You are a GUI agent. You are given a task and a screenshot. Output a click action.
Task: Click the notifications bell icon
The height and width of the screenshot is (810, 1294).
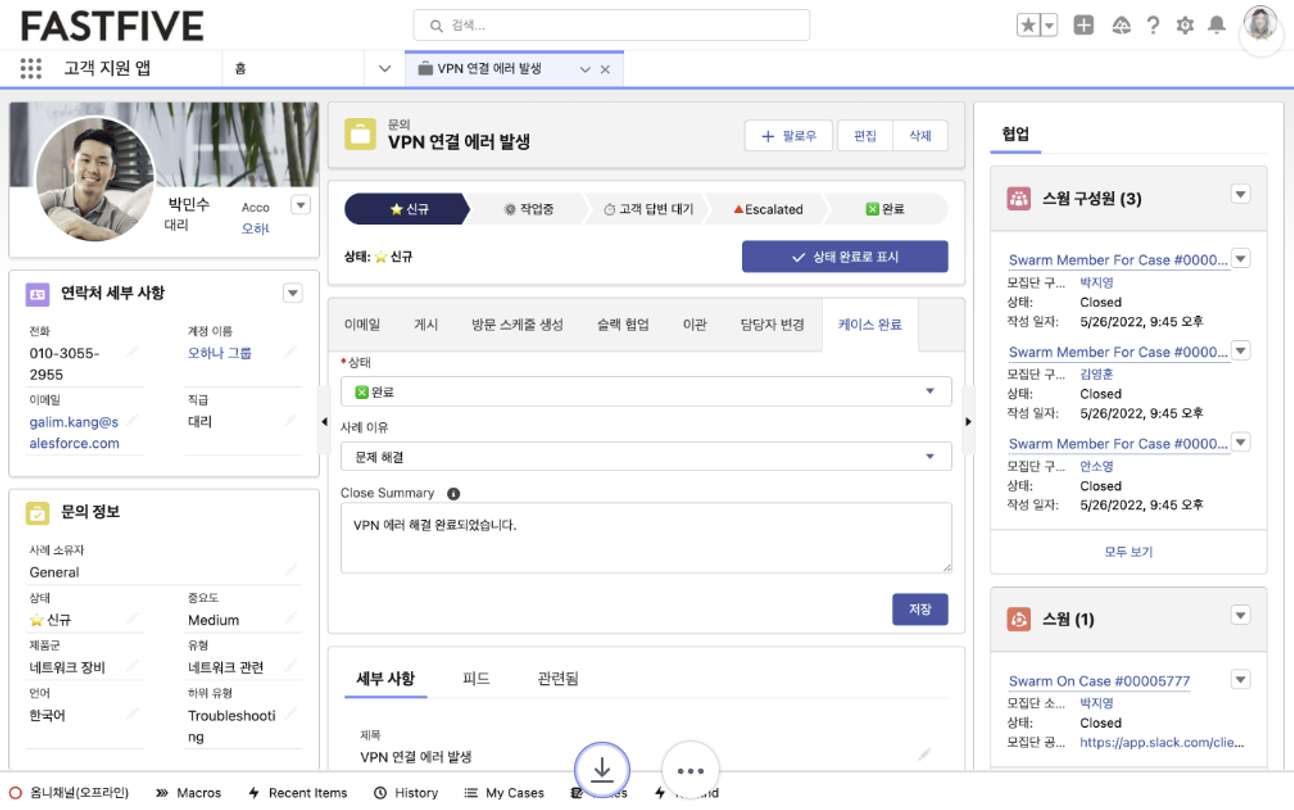[x=1216, y=26]
